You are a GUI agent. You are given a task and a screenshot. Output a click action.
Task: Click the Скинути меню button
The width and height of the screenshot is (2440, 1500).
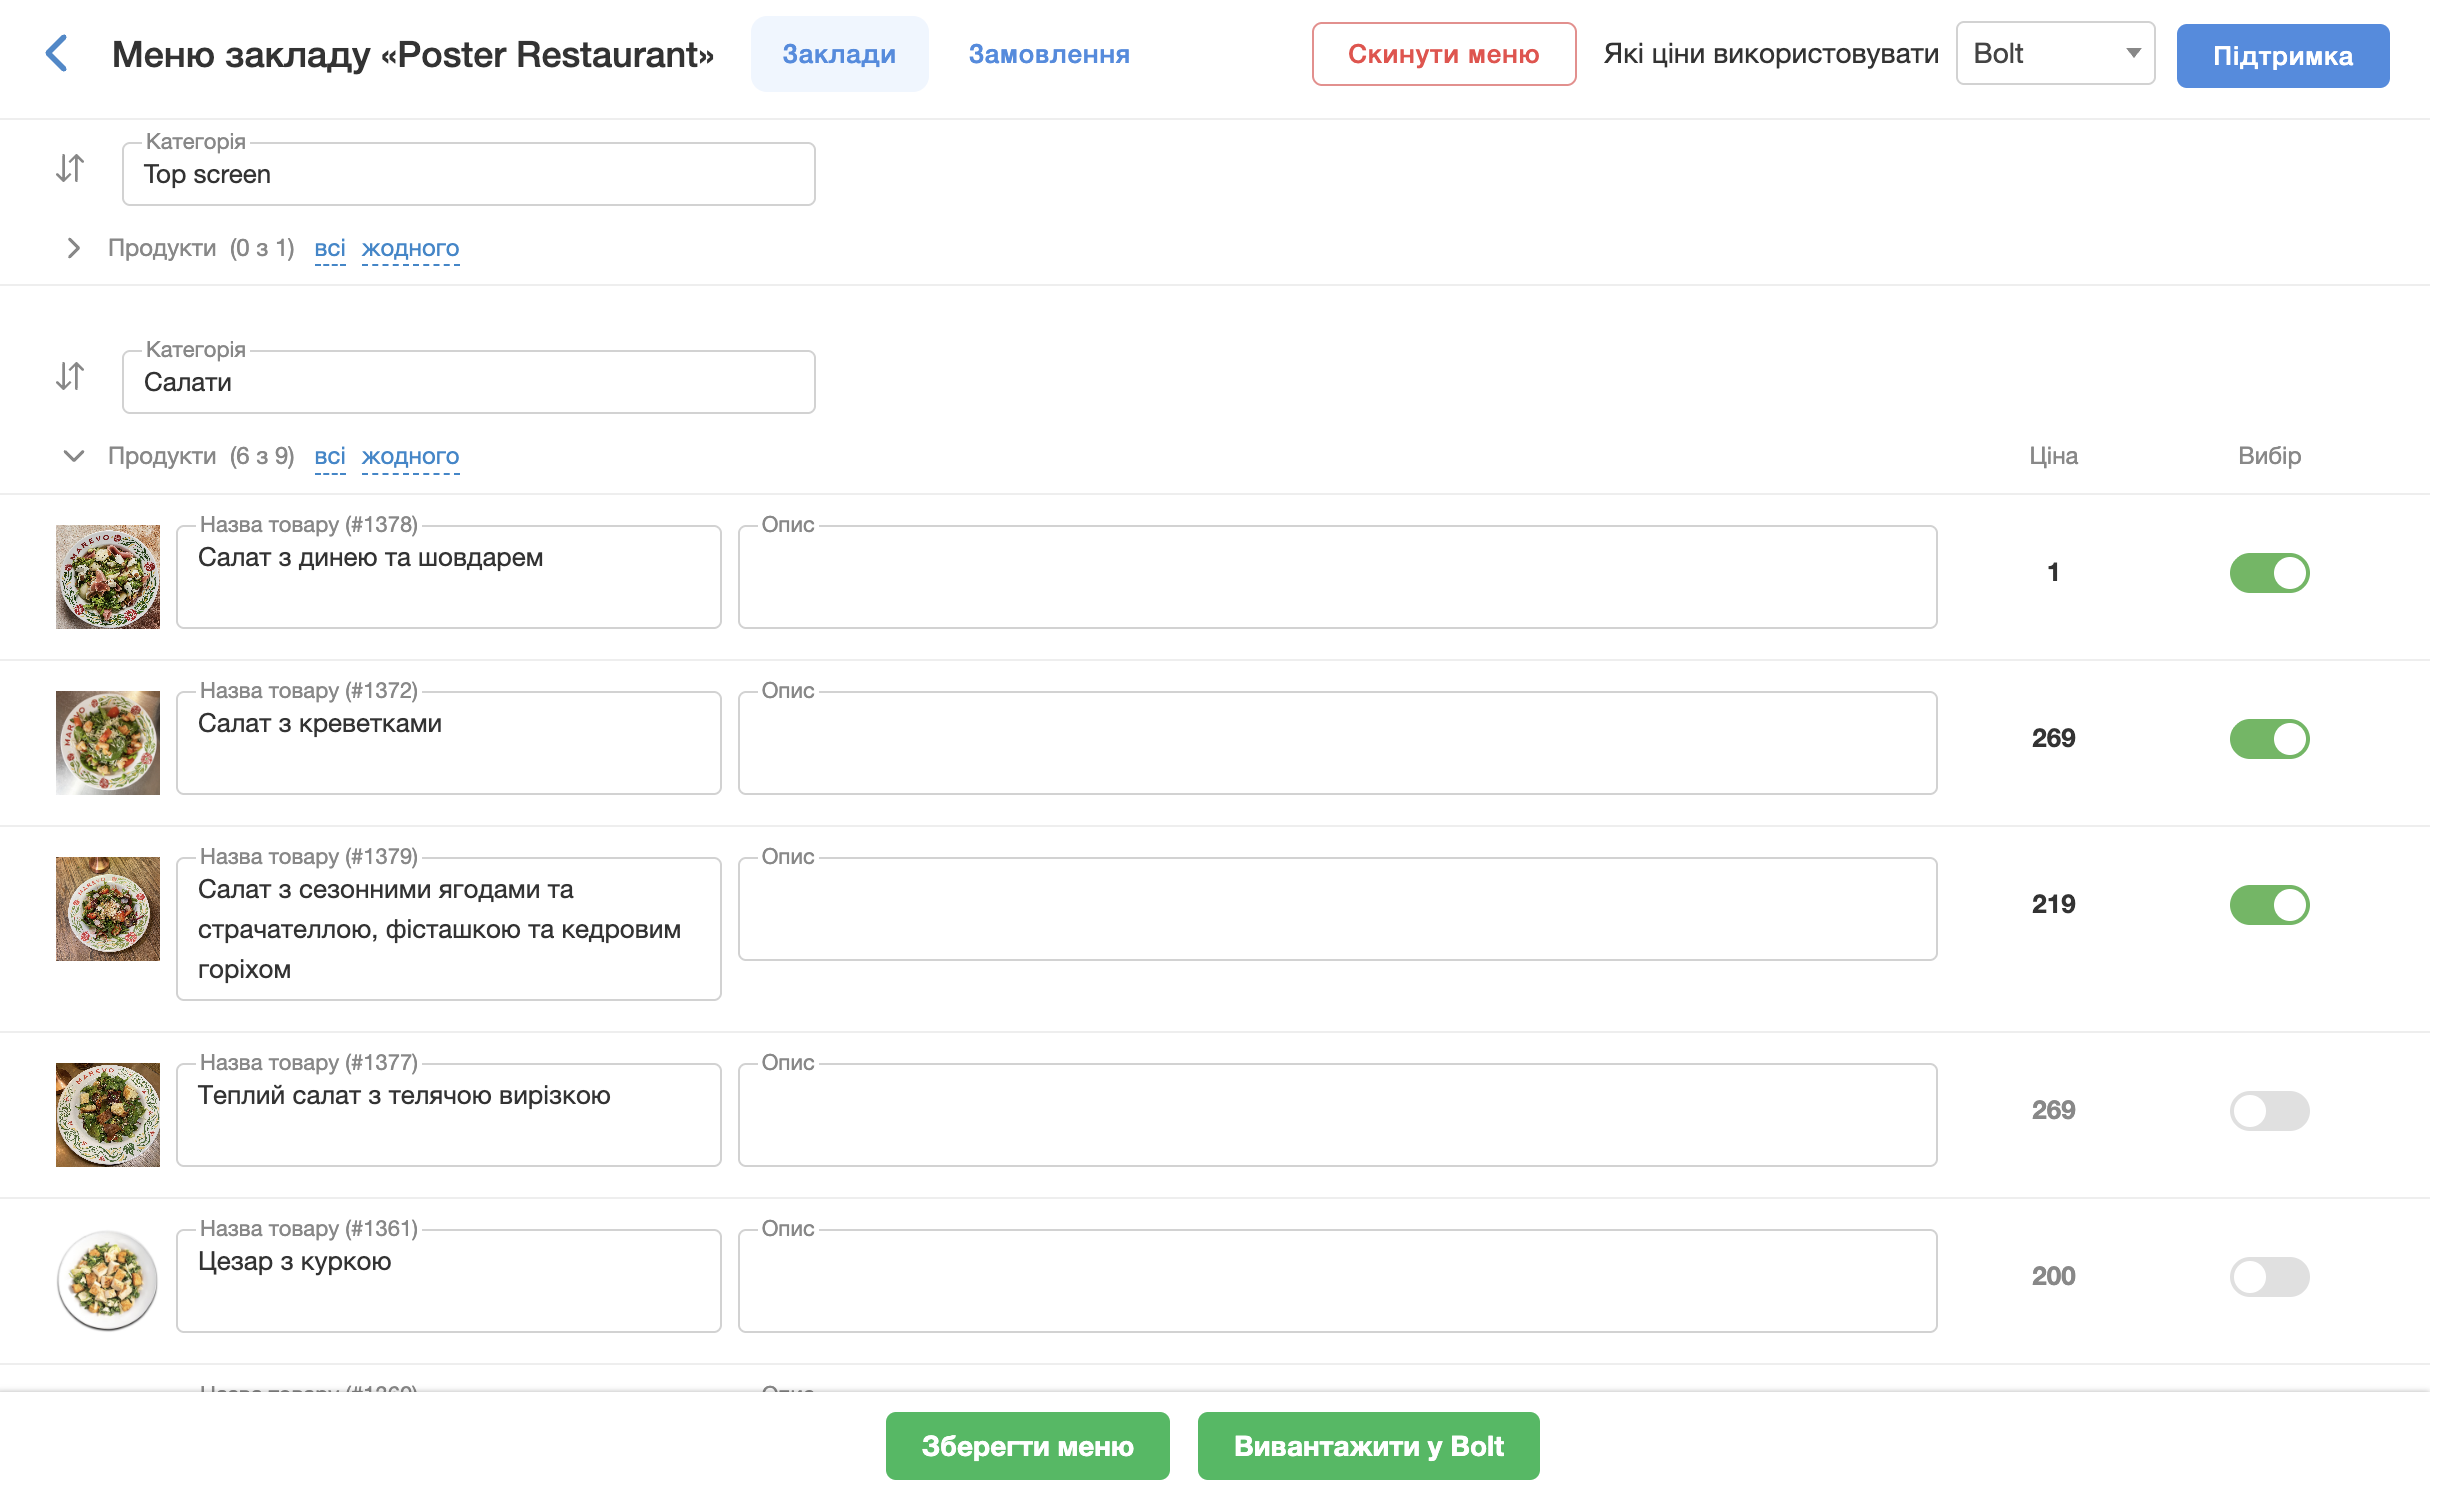coord(1443,54)
